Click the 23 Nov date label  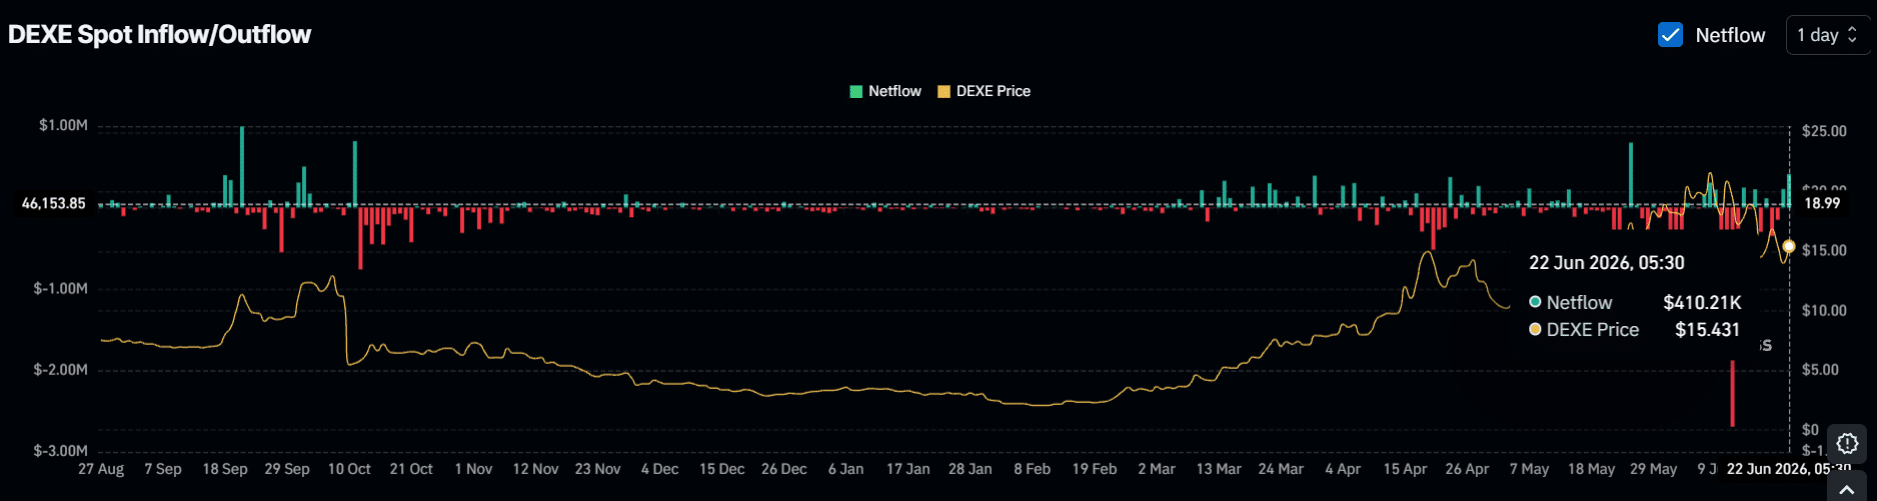coord(598,468)
